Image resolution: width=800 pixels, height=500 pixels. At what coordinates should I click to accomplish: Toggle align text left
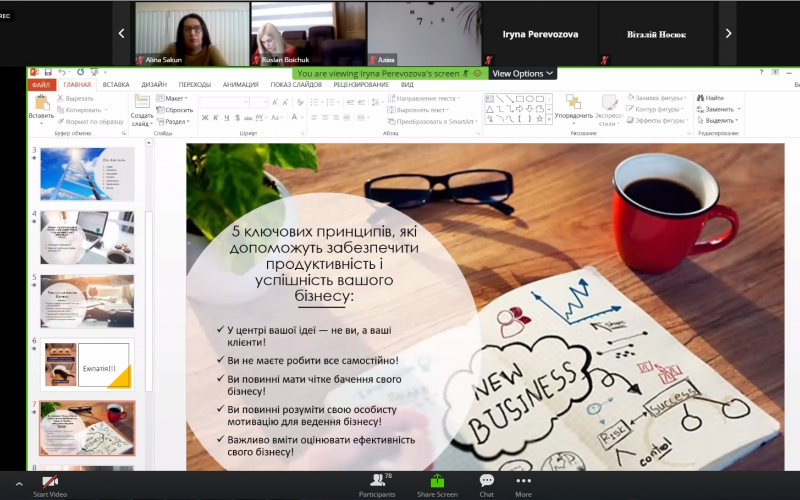(x=314, y=118)
